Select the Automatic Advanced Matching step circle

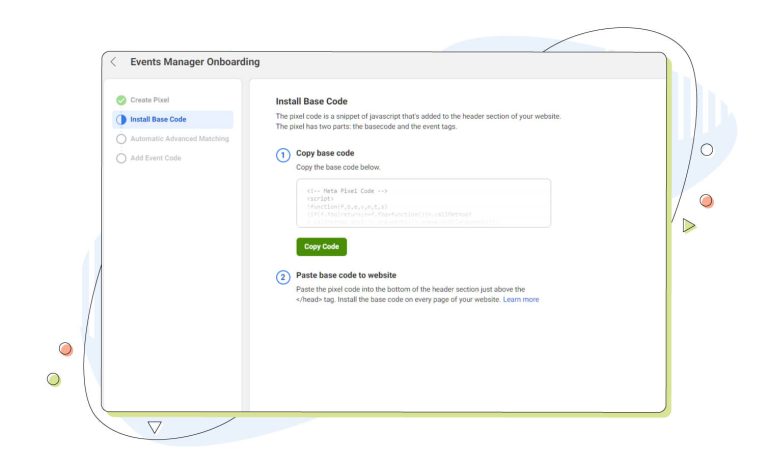(x=121, y=139)
